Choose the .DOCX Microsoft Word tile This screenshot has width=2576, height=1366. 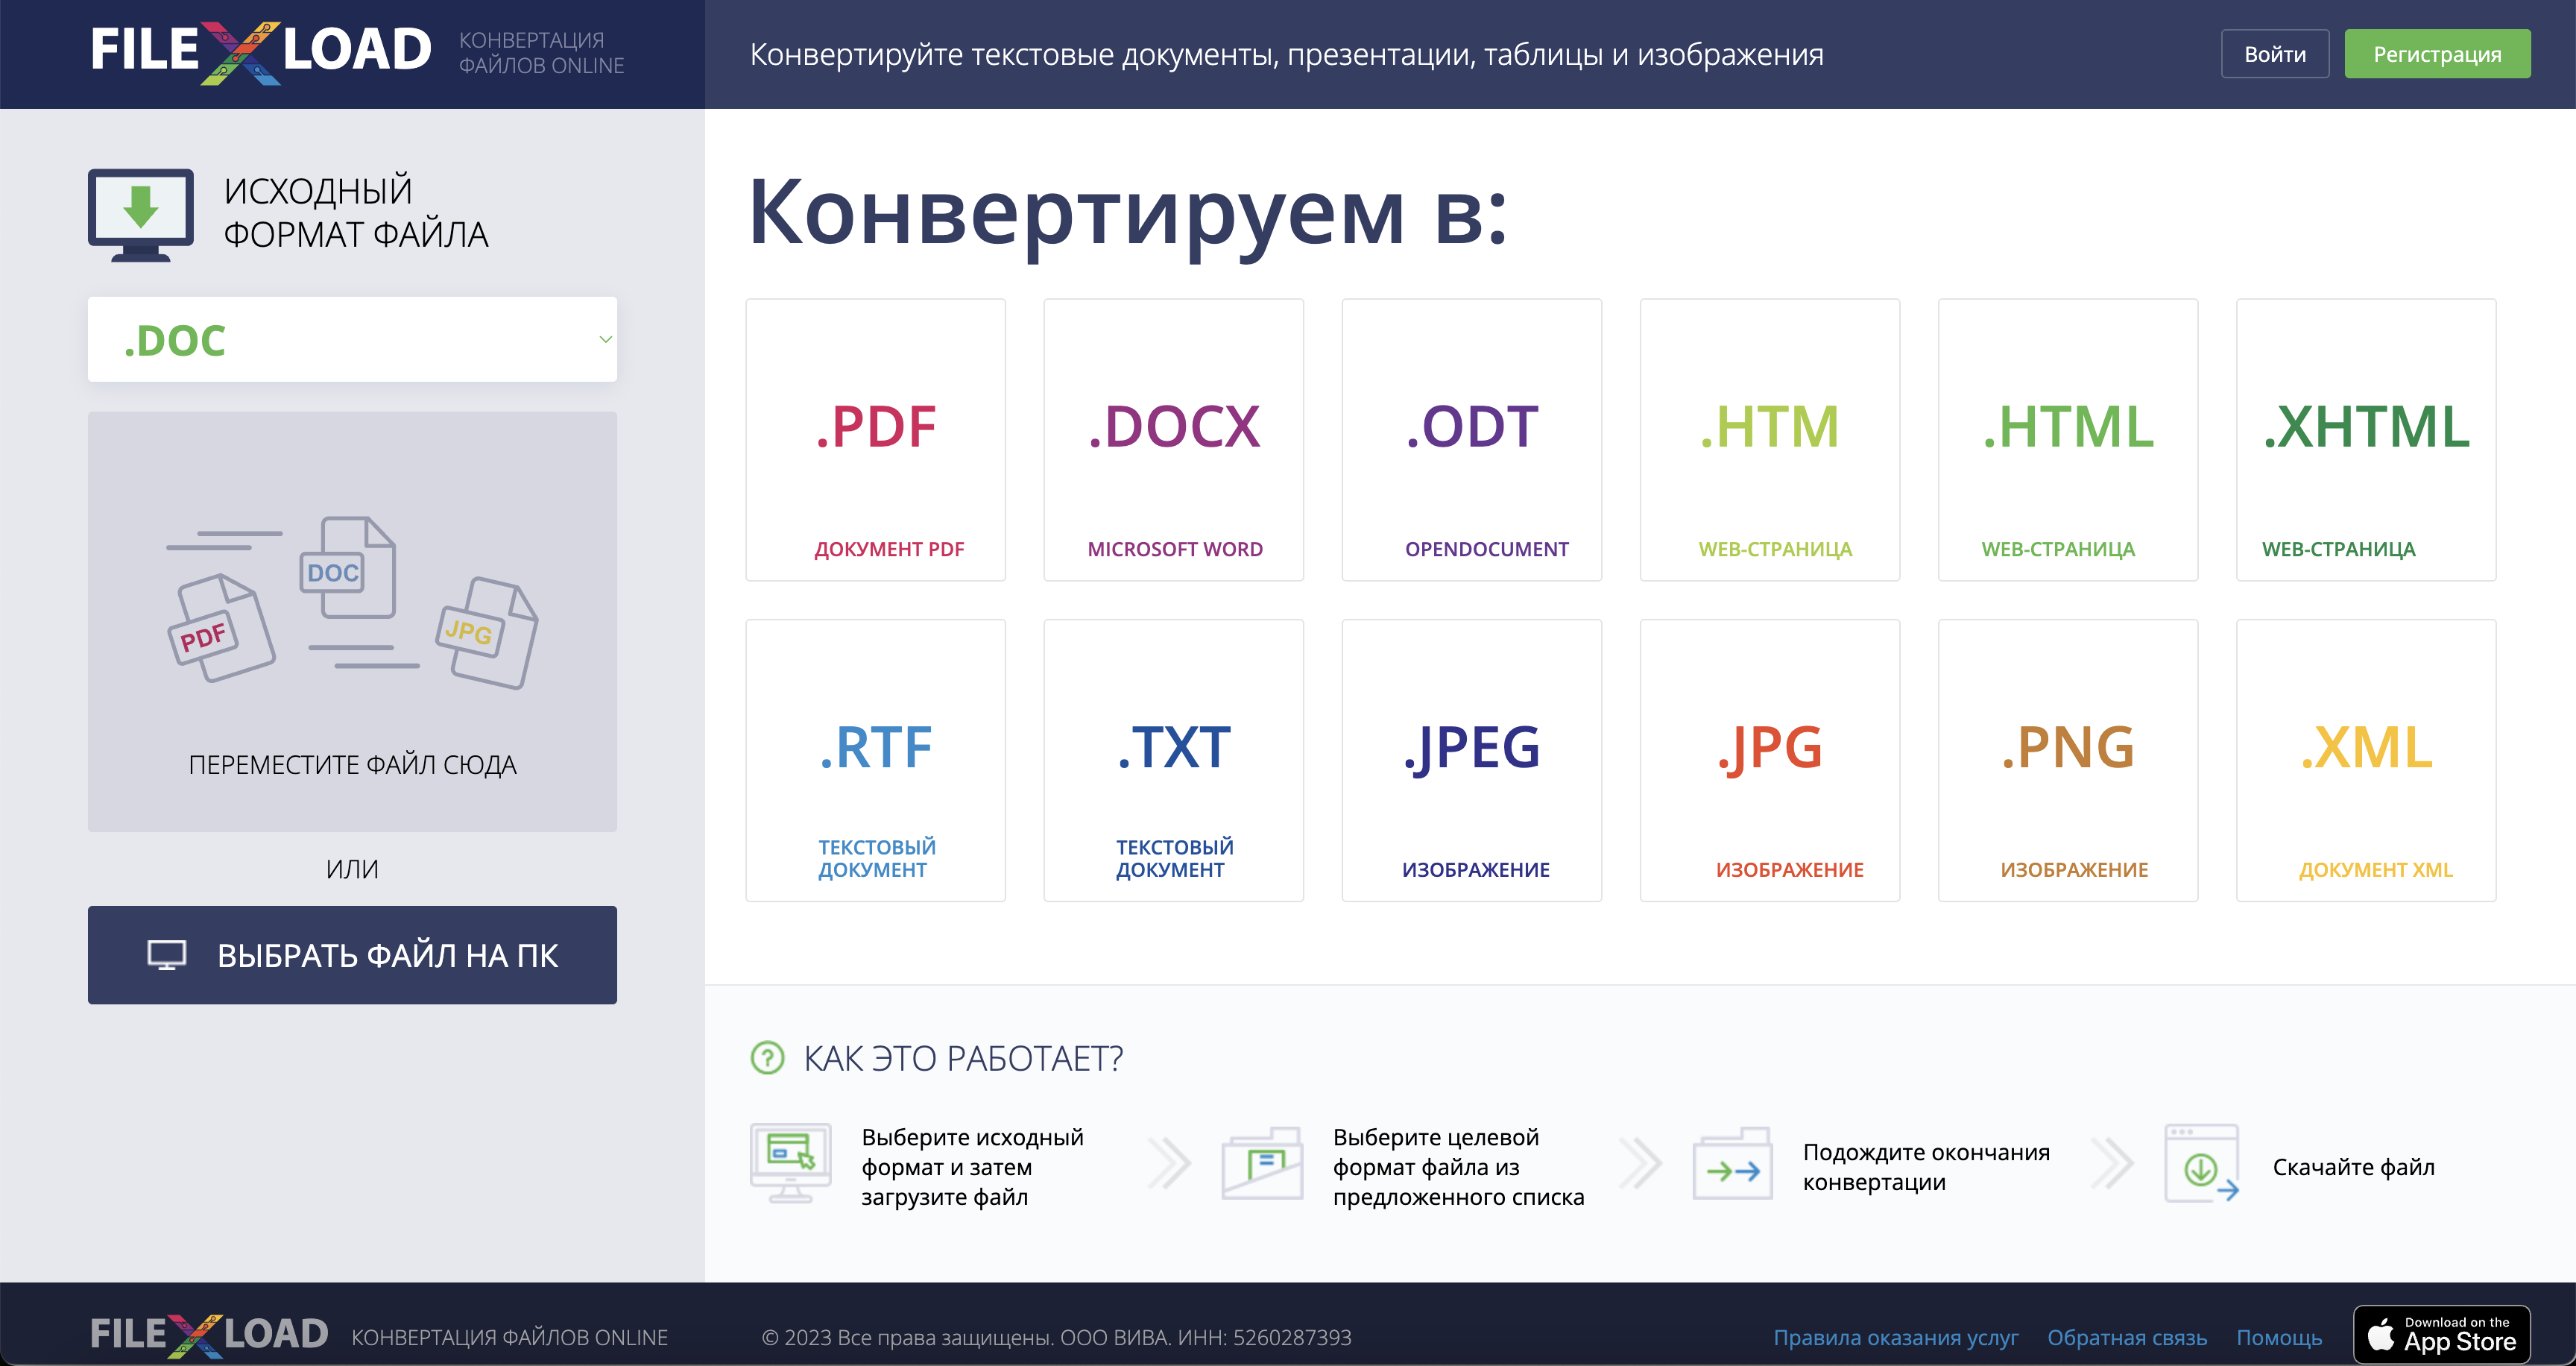coord(1173,439)
